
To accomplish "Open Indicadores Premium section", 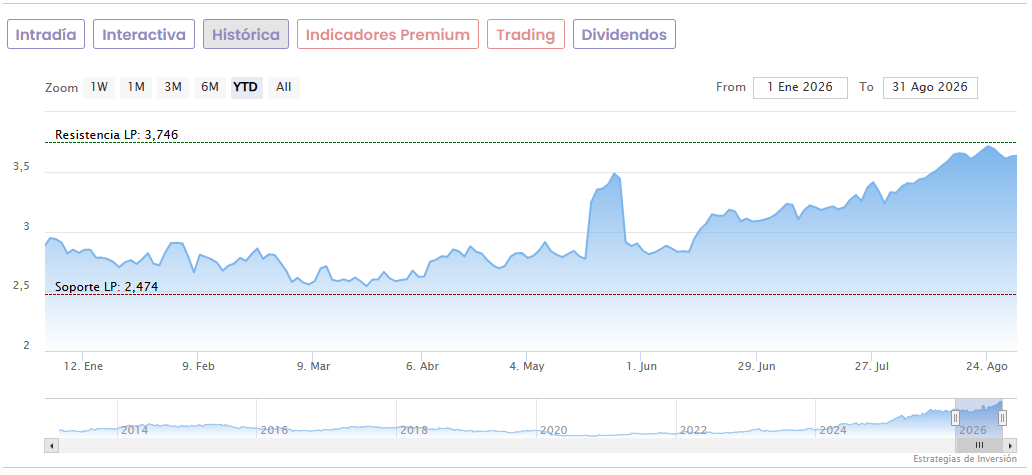I will pos(388,34).
